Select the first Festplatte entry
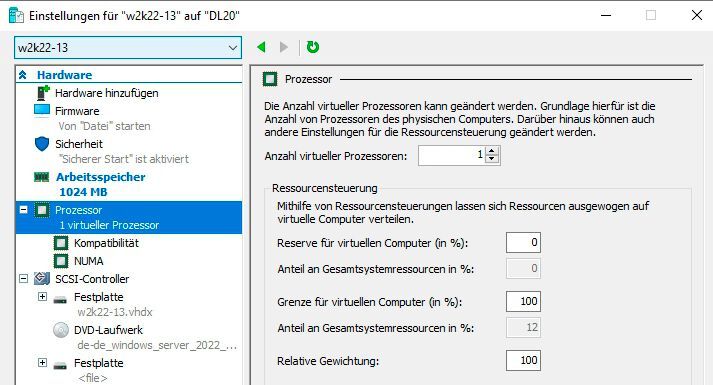 pyautogui.click(x=99, y=297)
